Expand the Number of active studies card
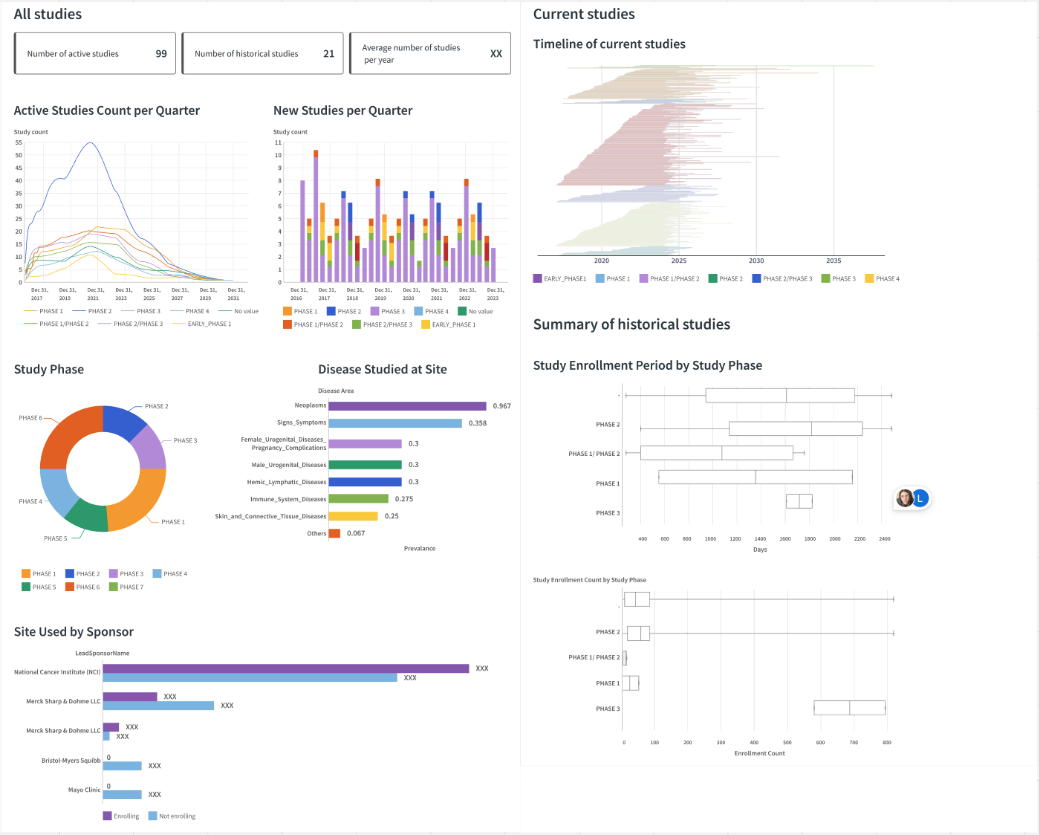 94,53
